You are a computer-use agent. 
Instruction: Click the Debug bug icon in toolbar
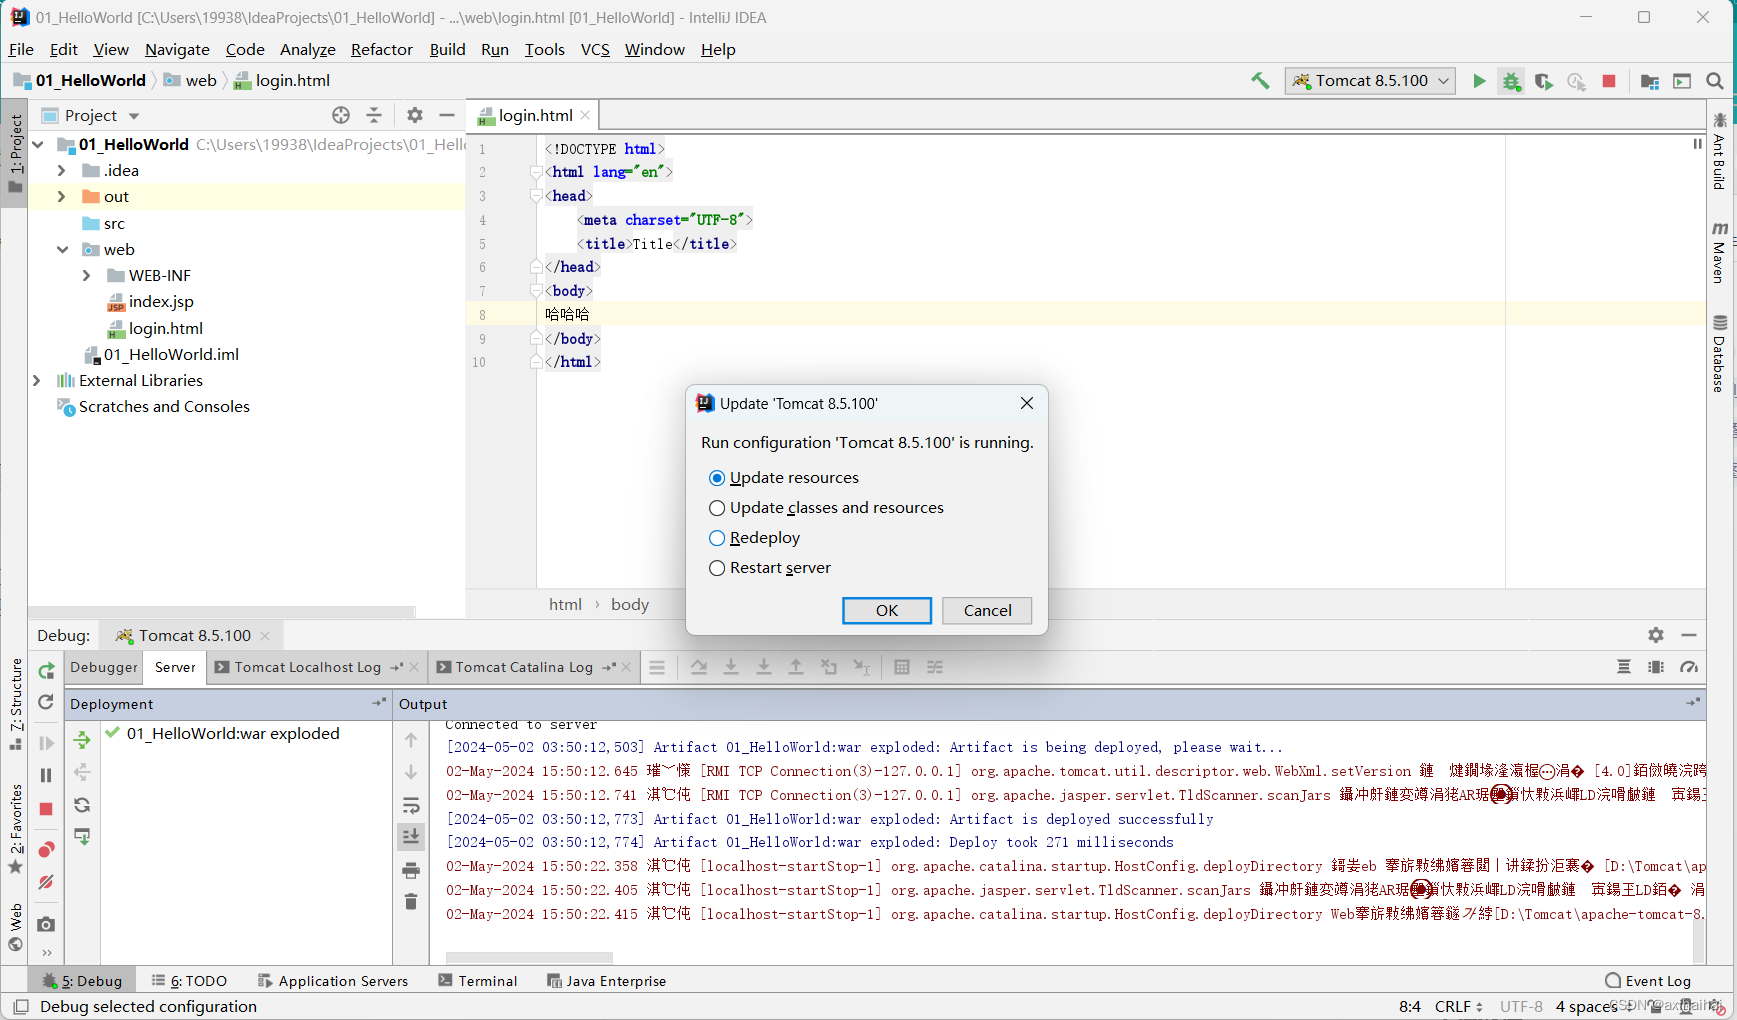[1511, 81]
